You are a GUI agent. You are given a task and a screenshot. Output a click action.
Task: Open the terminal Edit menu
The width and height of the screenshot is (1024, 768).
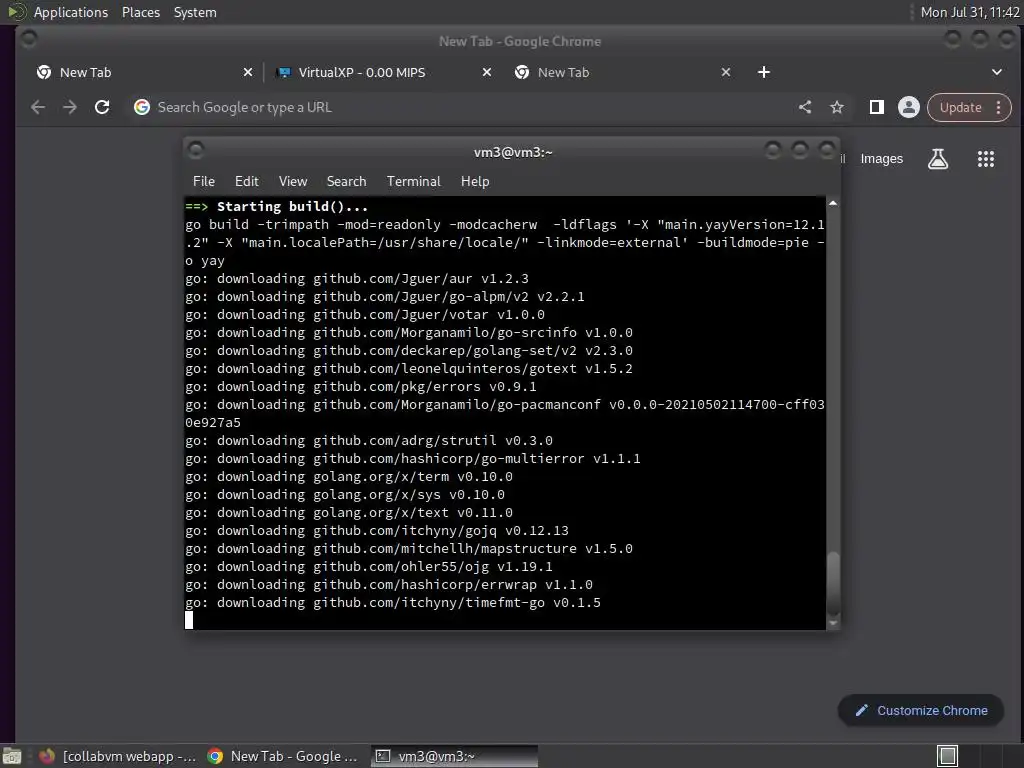[x=246, y=182]
